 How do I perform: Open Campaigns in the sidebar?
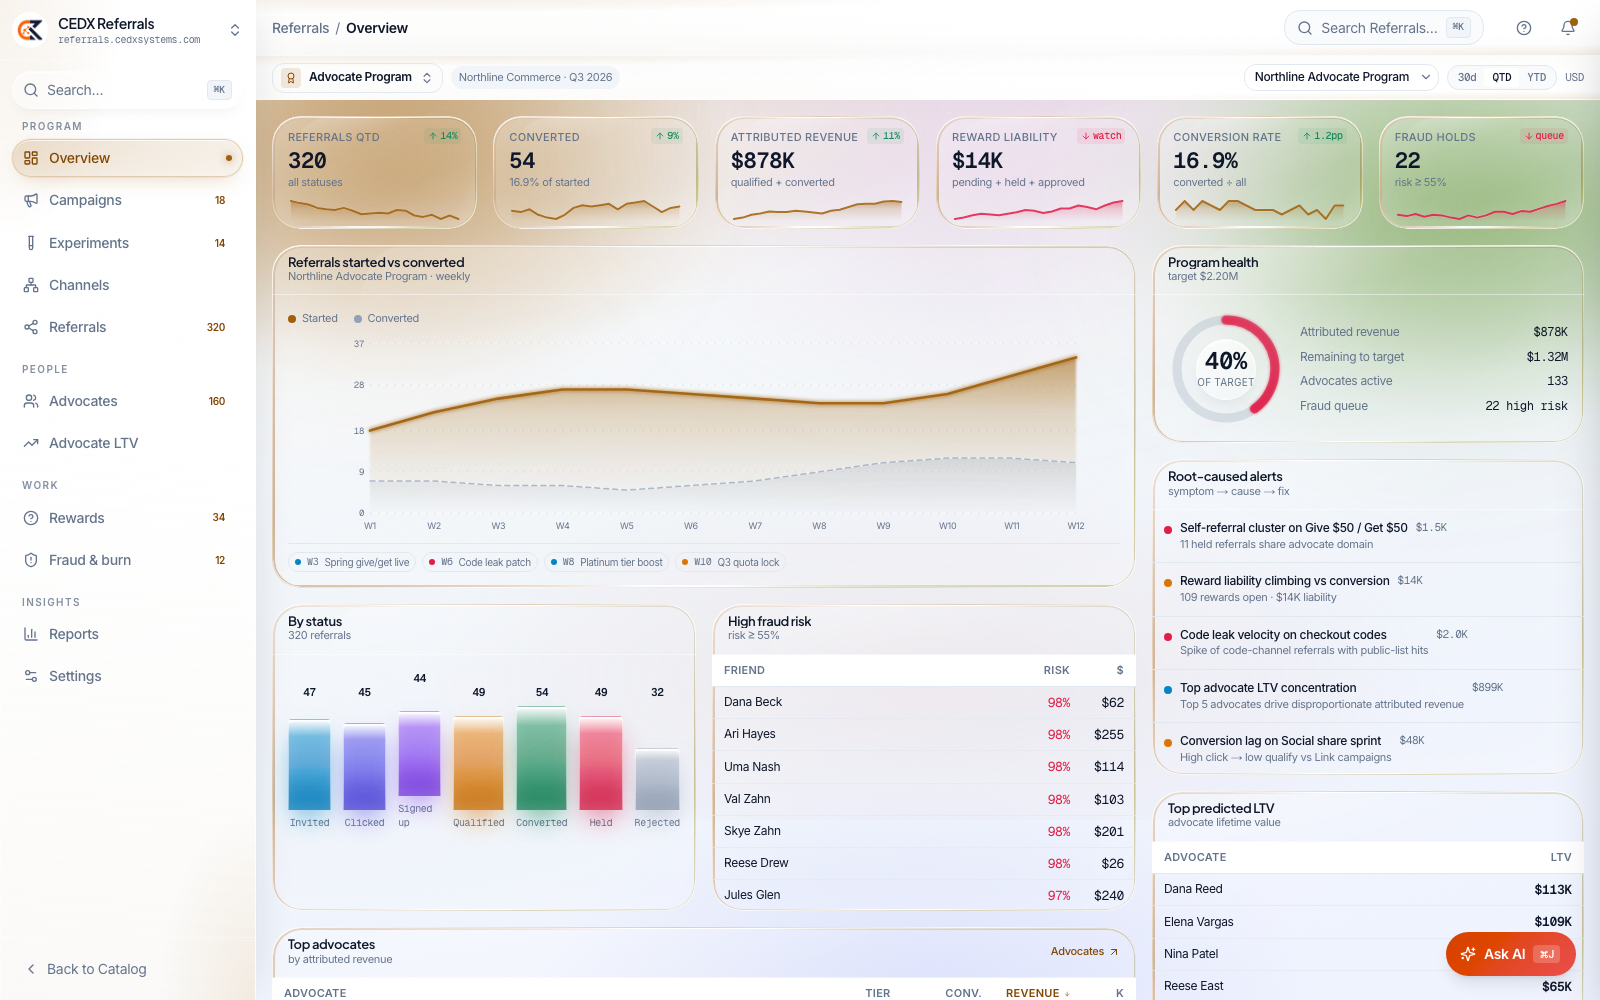(x=127, y=200)
